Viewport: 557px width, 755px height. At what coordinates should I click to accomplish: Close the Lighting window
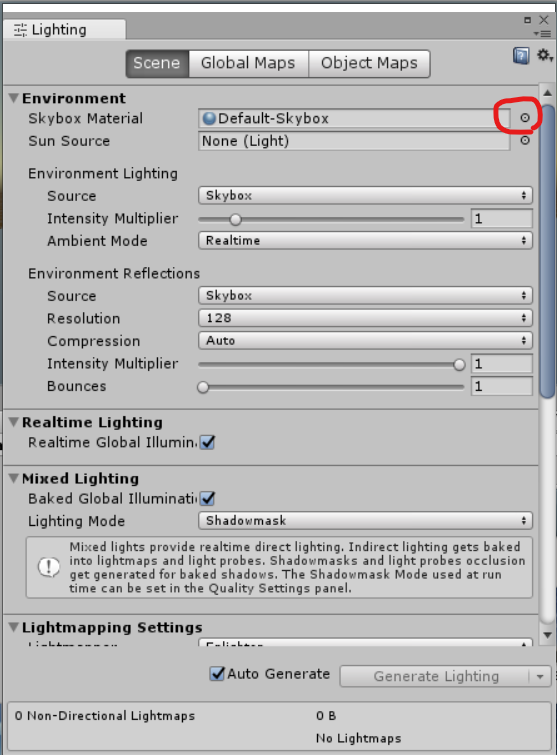[x=544, y=20]
